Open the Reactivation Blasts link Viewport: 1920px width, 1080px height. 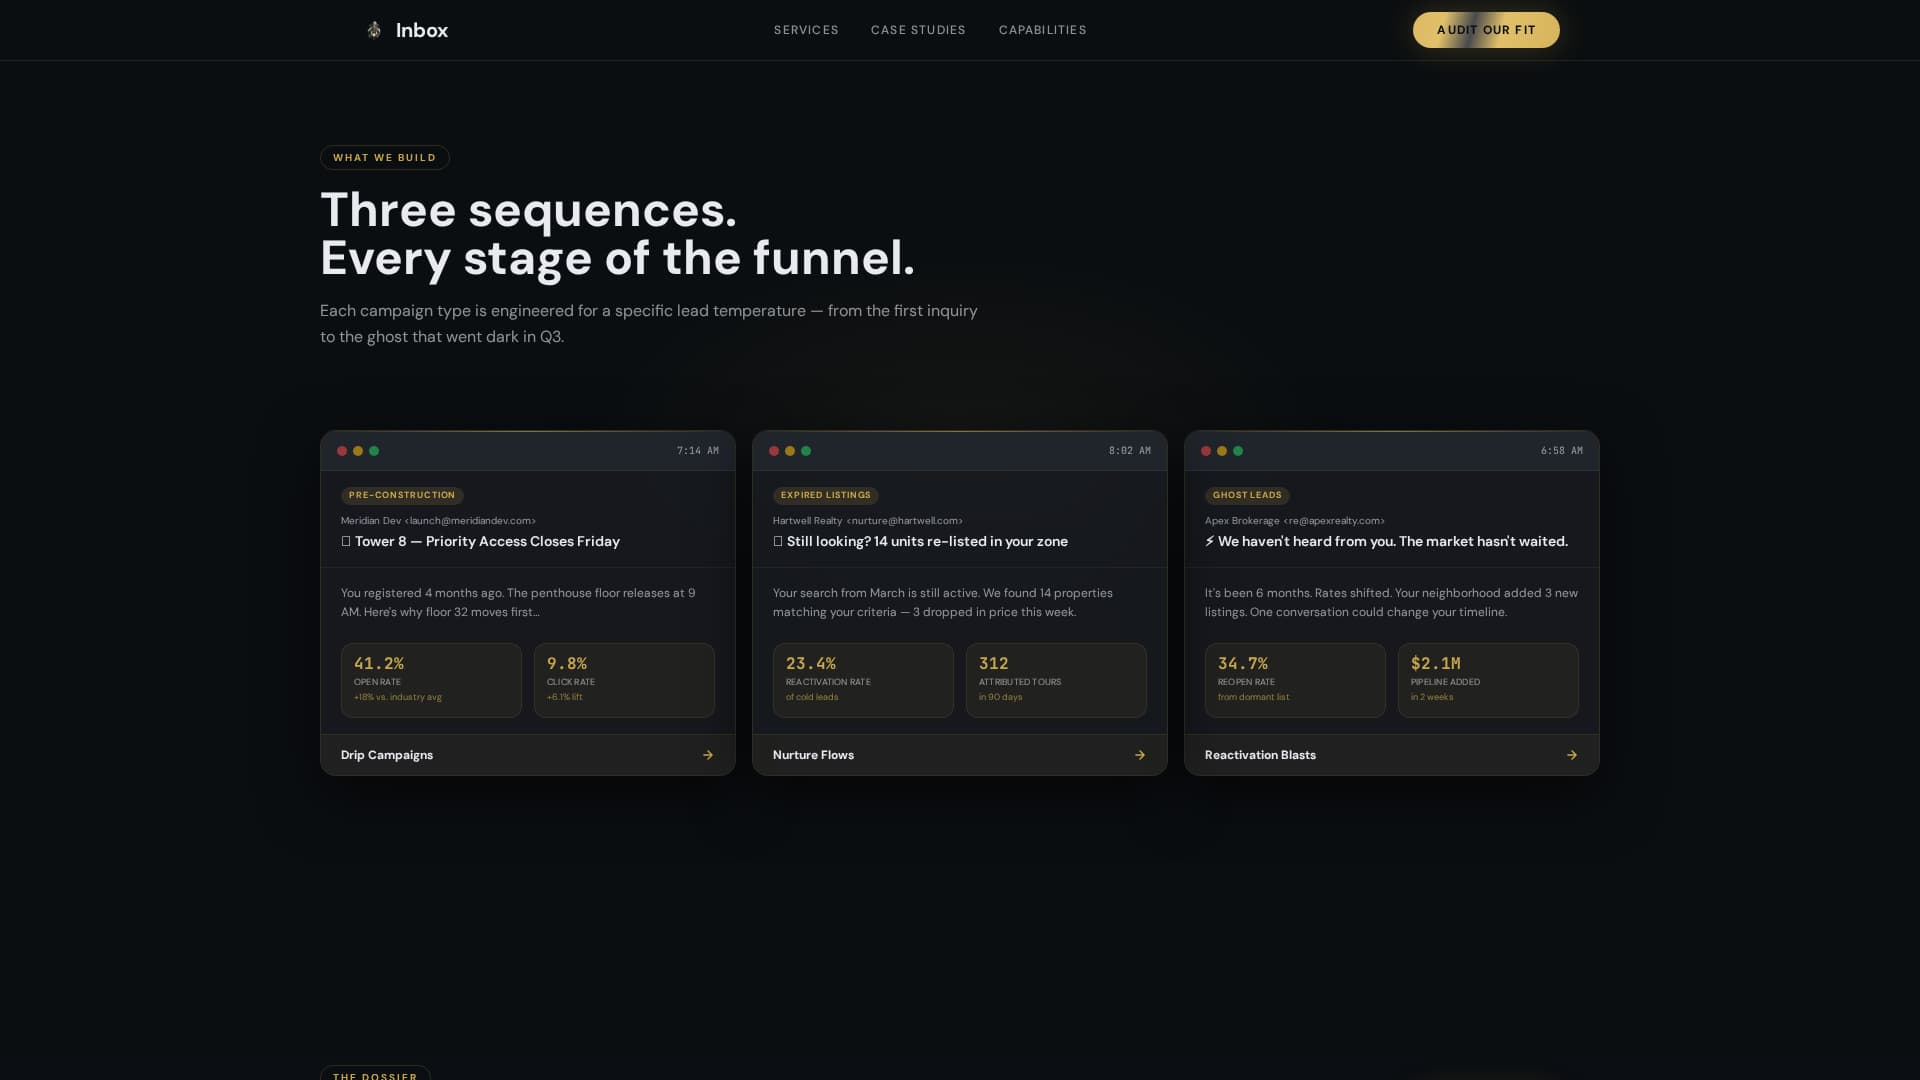click(x=1260, y=755)
